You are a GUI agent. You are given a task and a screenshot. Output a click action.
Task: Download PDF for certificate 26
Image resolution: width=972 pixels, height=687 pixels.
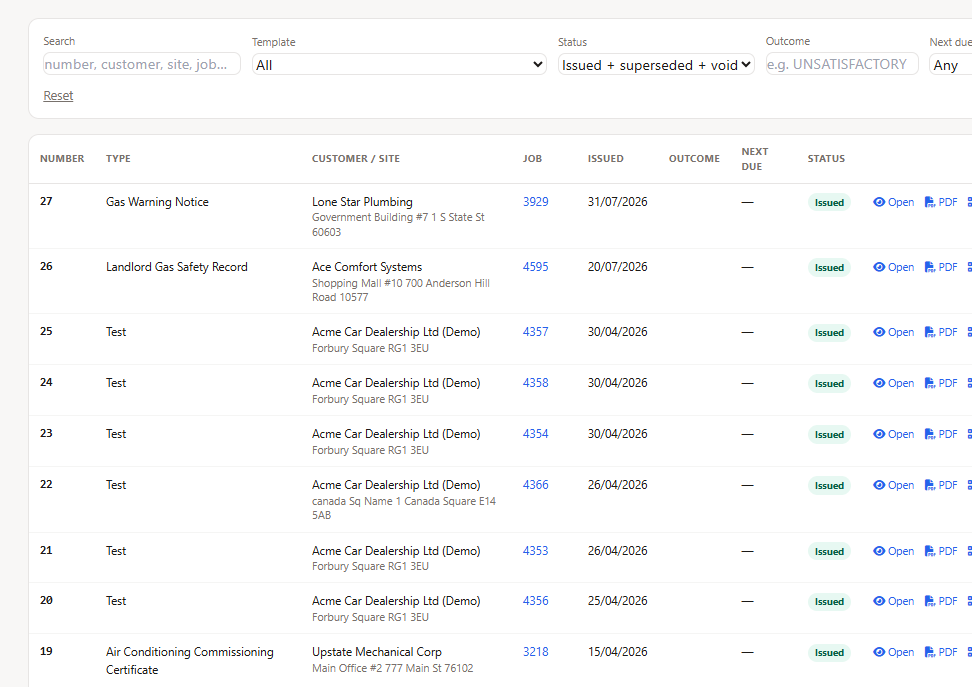(940, 267)
